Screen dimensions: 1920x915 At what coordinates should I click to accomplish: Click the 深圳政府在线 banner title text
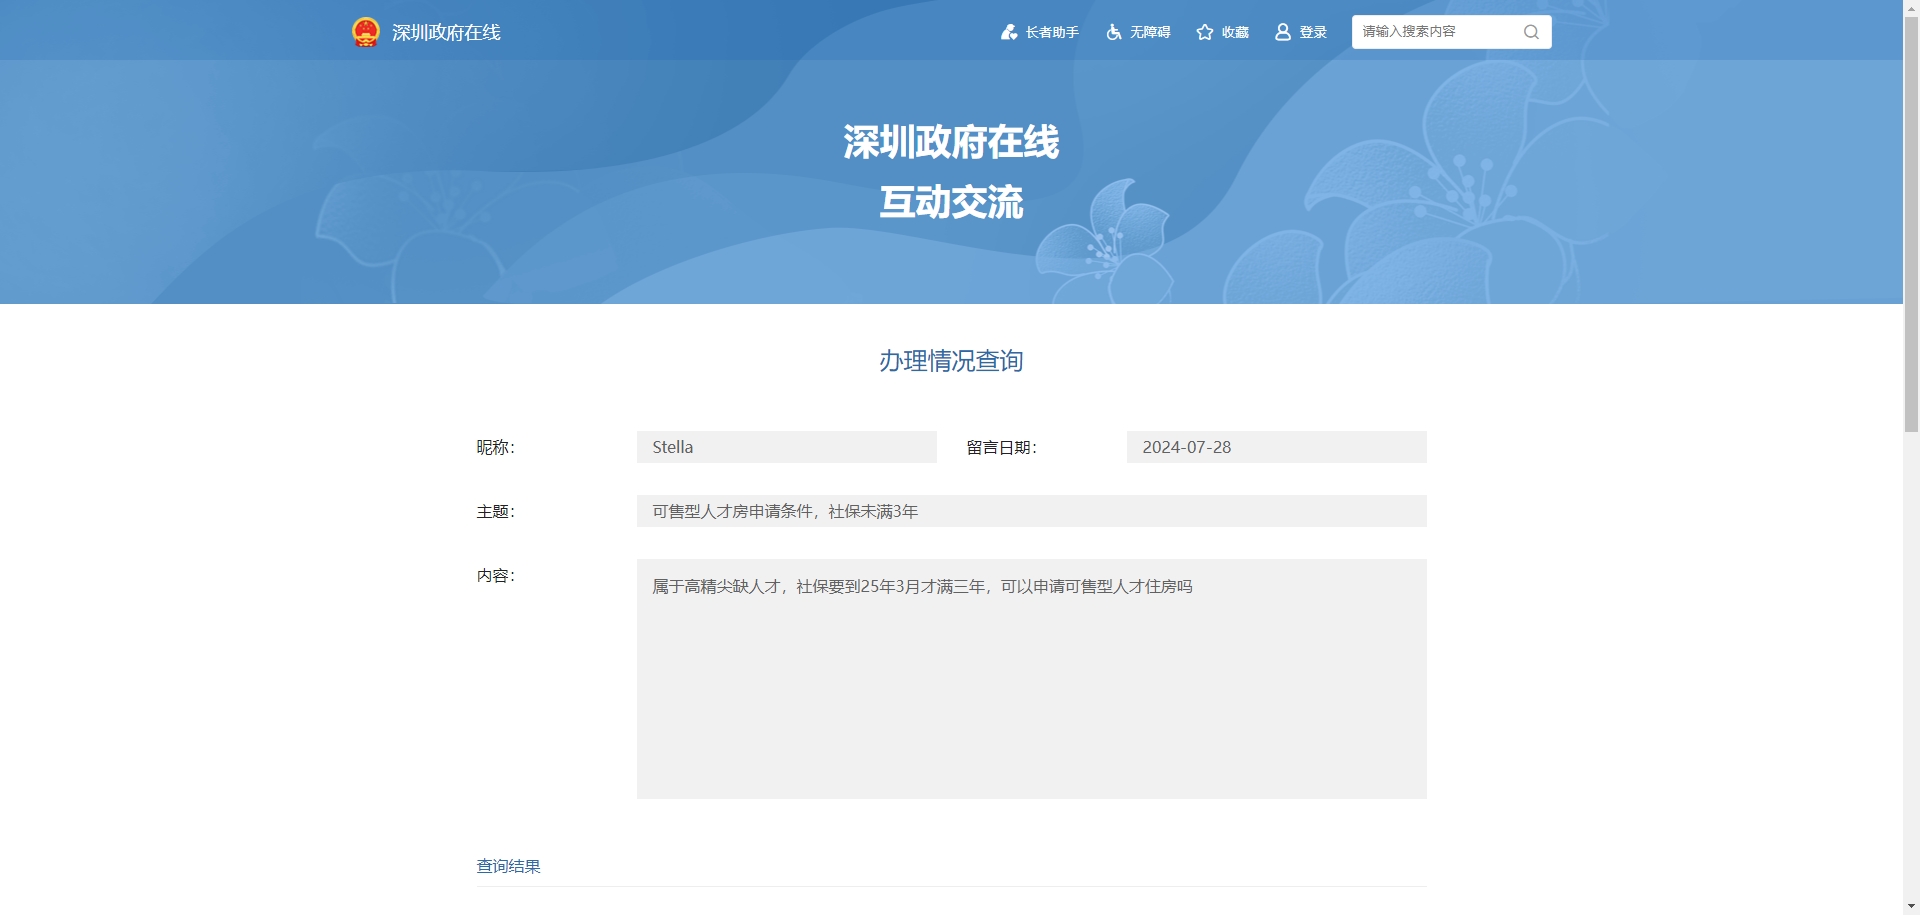[951, 142]
